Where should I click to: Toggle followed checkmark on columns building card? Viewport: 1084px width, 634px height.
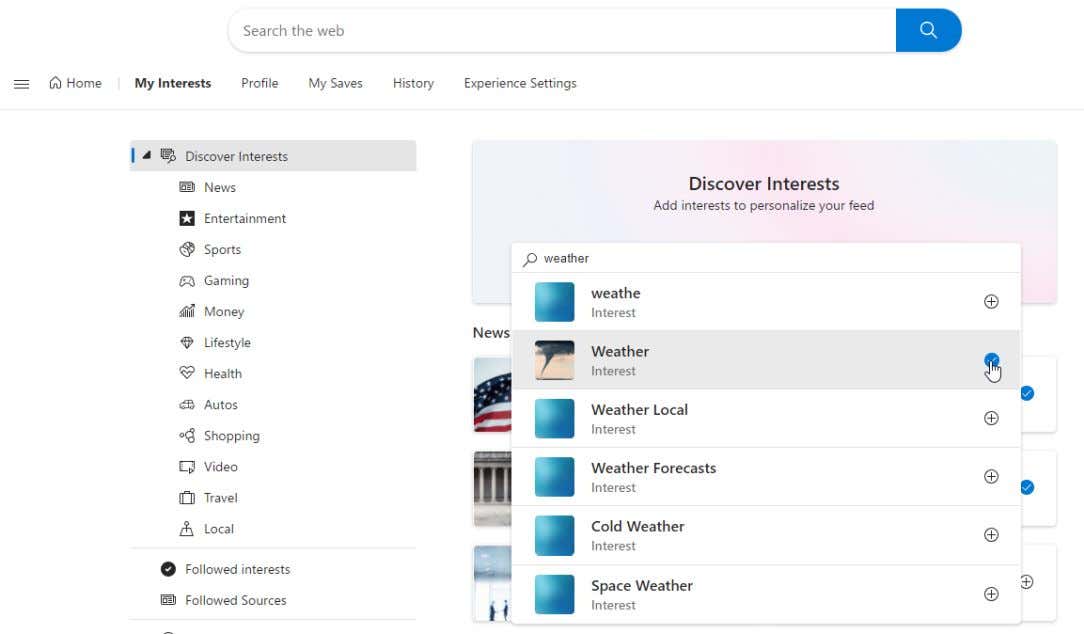(x=1027, y=487)
